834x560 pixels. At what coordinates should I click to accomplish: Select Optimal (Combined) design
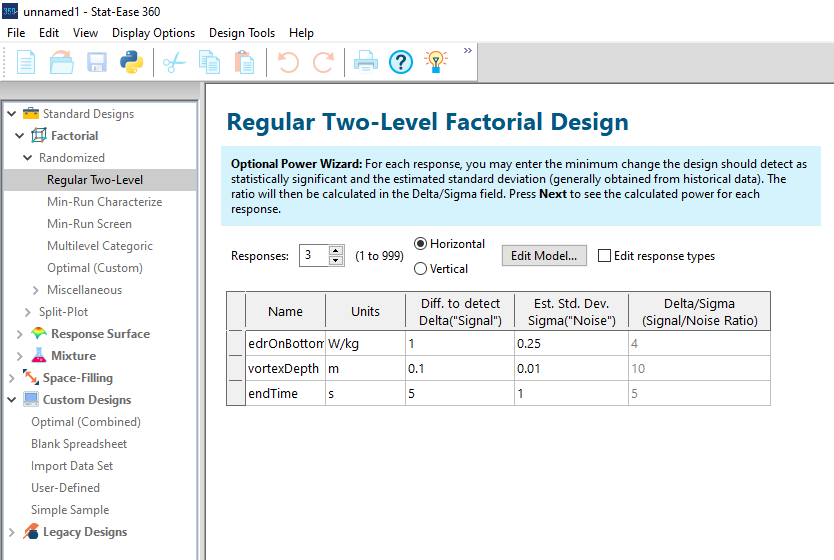click(x=86, y=422)
